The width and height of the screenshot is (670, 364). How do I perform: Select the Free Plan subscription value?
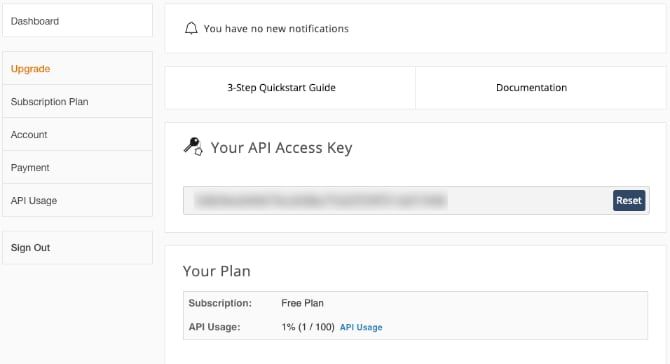303,303
